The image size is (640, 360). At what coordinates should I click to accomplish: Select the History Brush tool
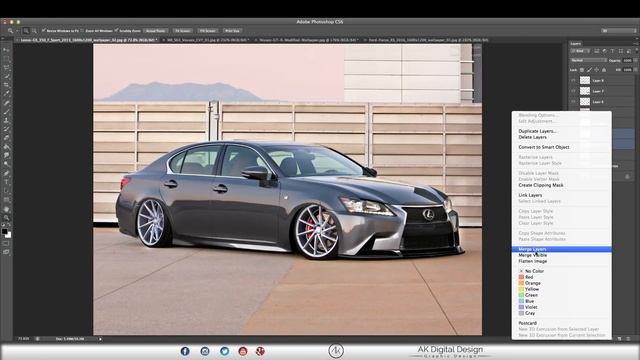coord(7,129)
